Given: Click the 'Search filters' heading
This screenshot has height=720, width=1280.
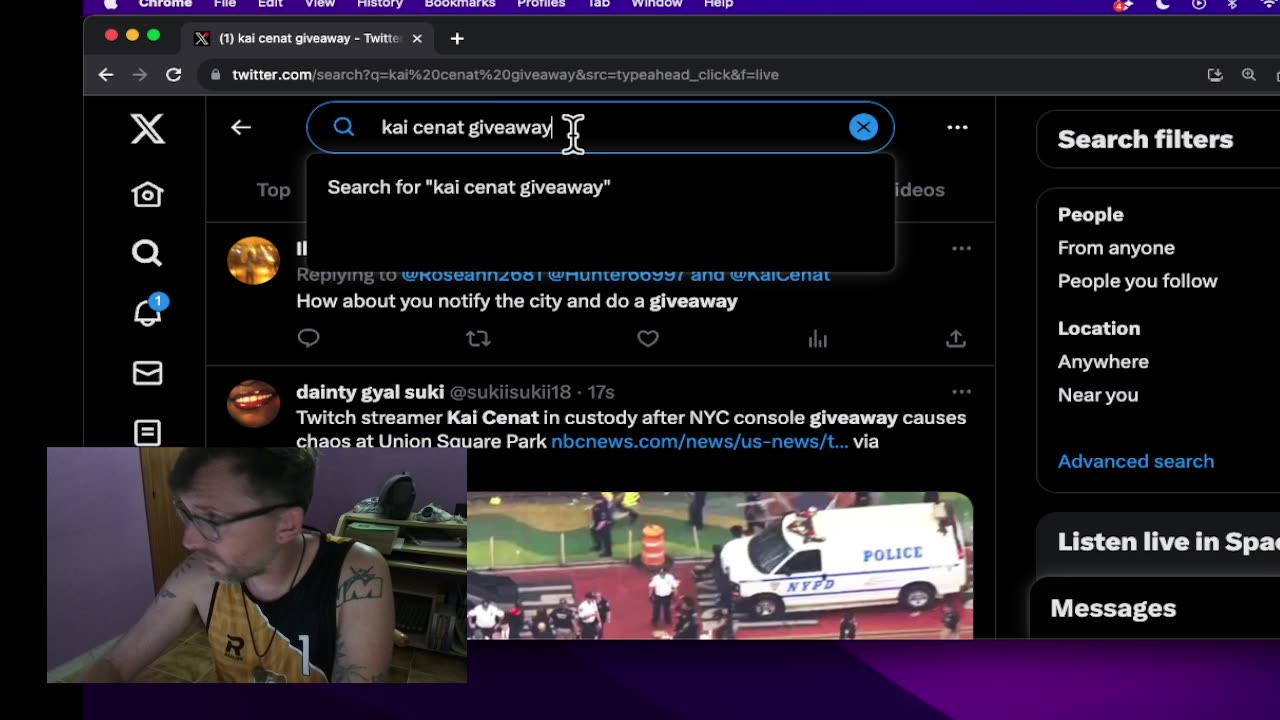Looking at the screenshot, I should 1145,139.
